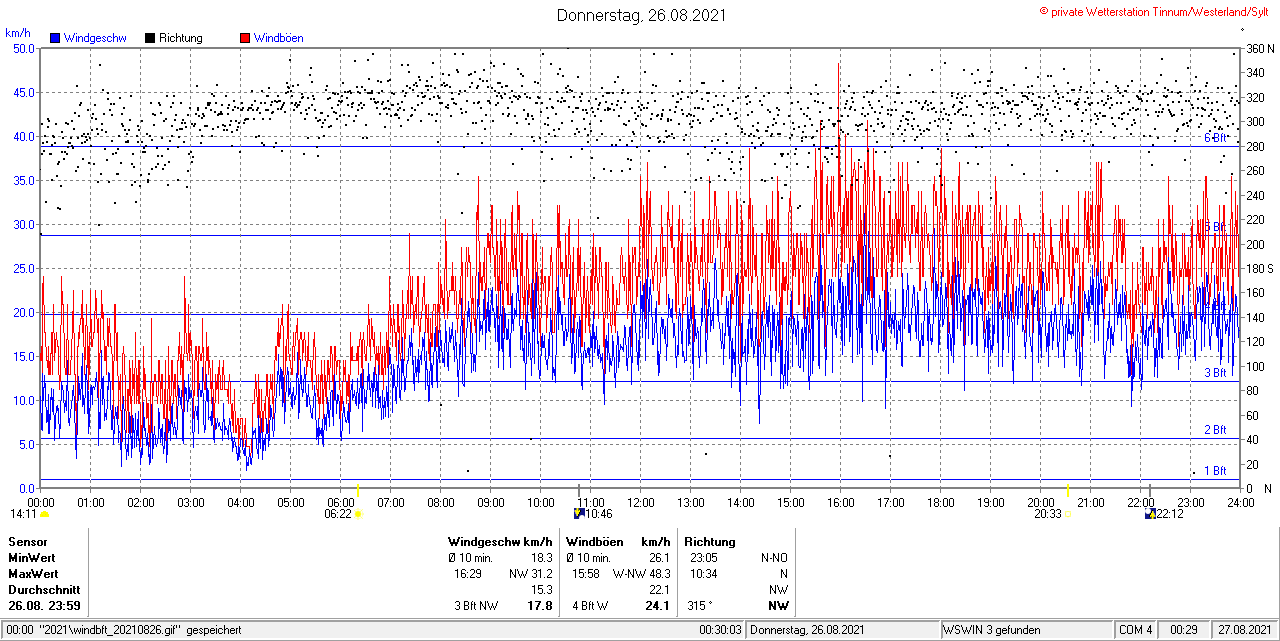Click the COM 4 status entry
This screenshot has width=1280, height=641.
1135,630
